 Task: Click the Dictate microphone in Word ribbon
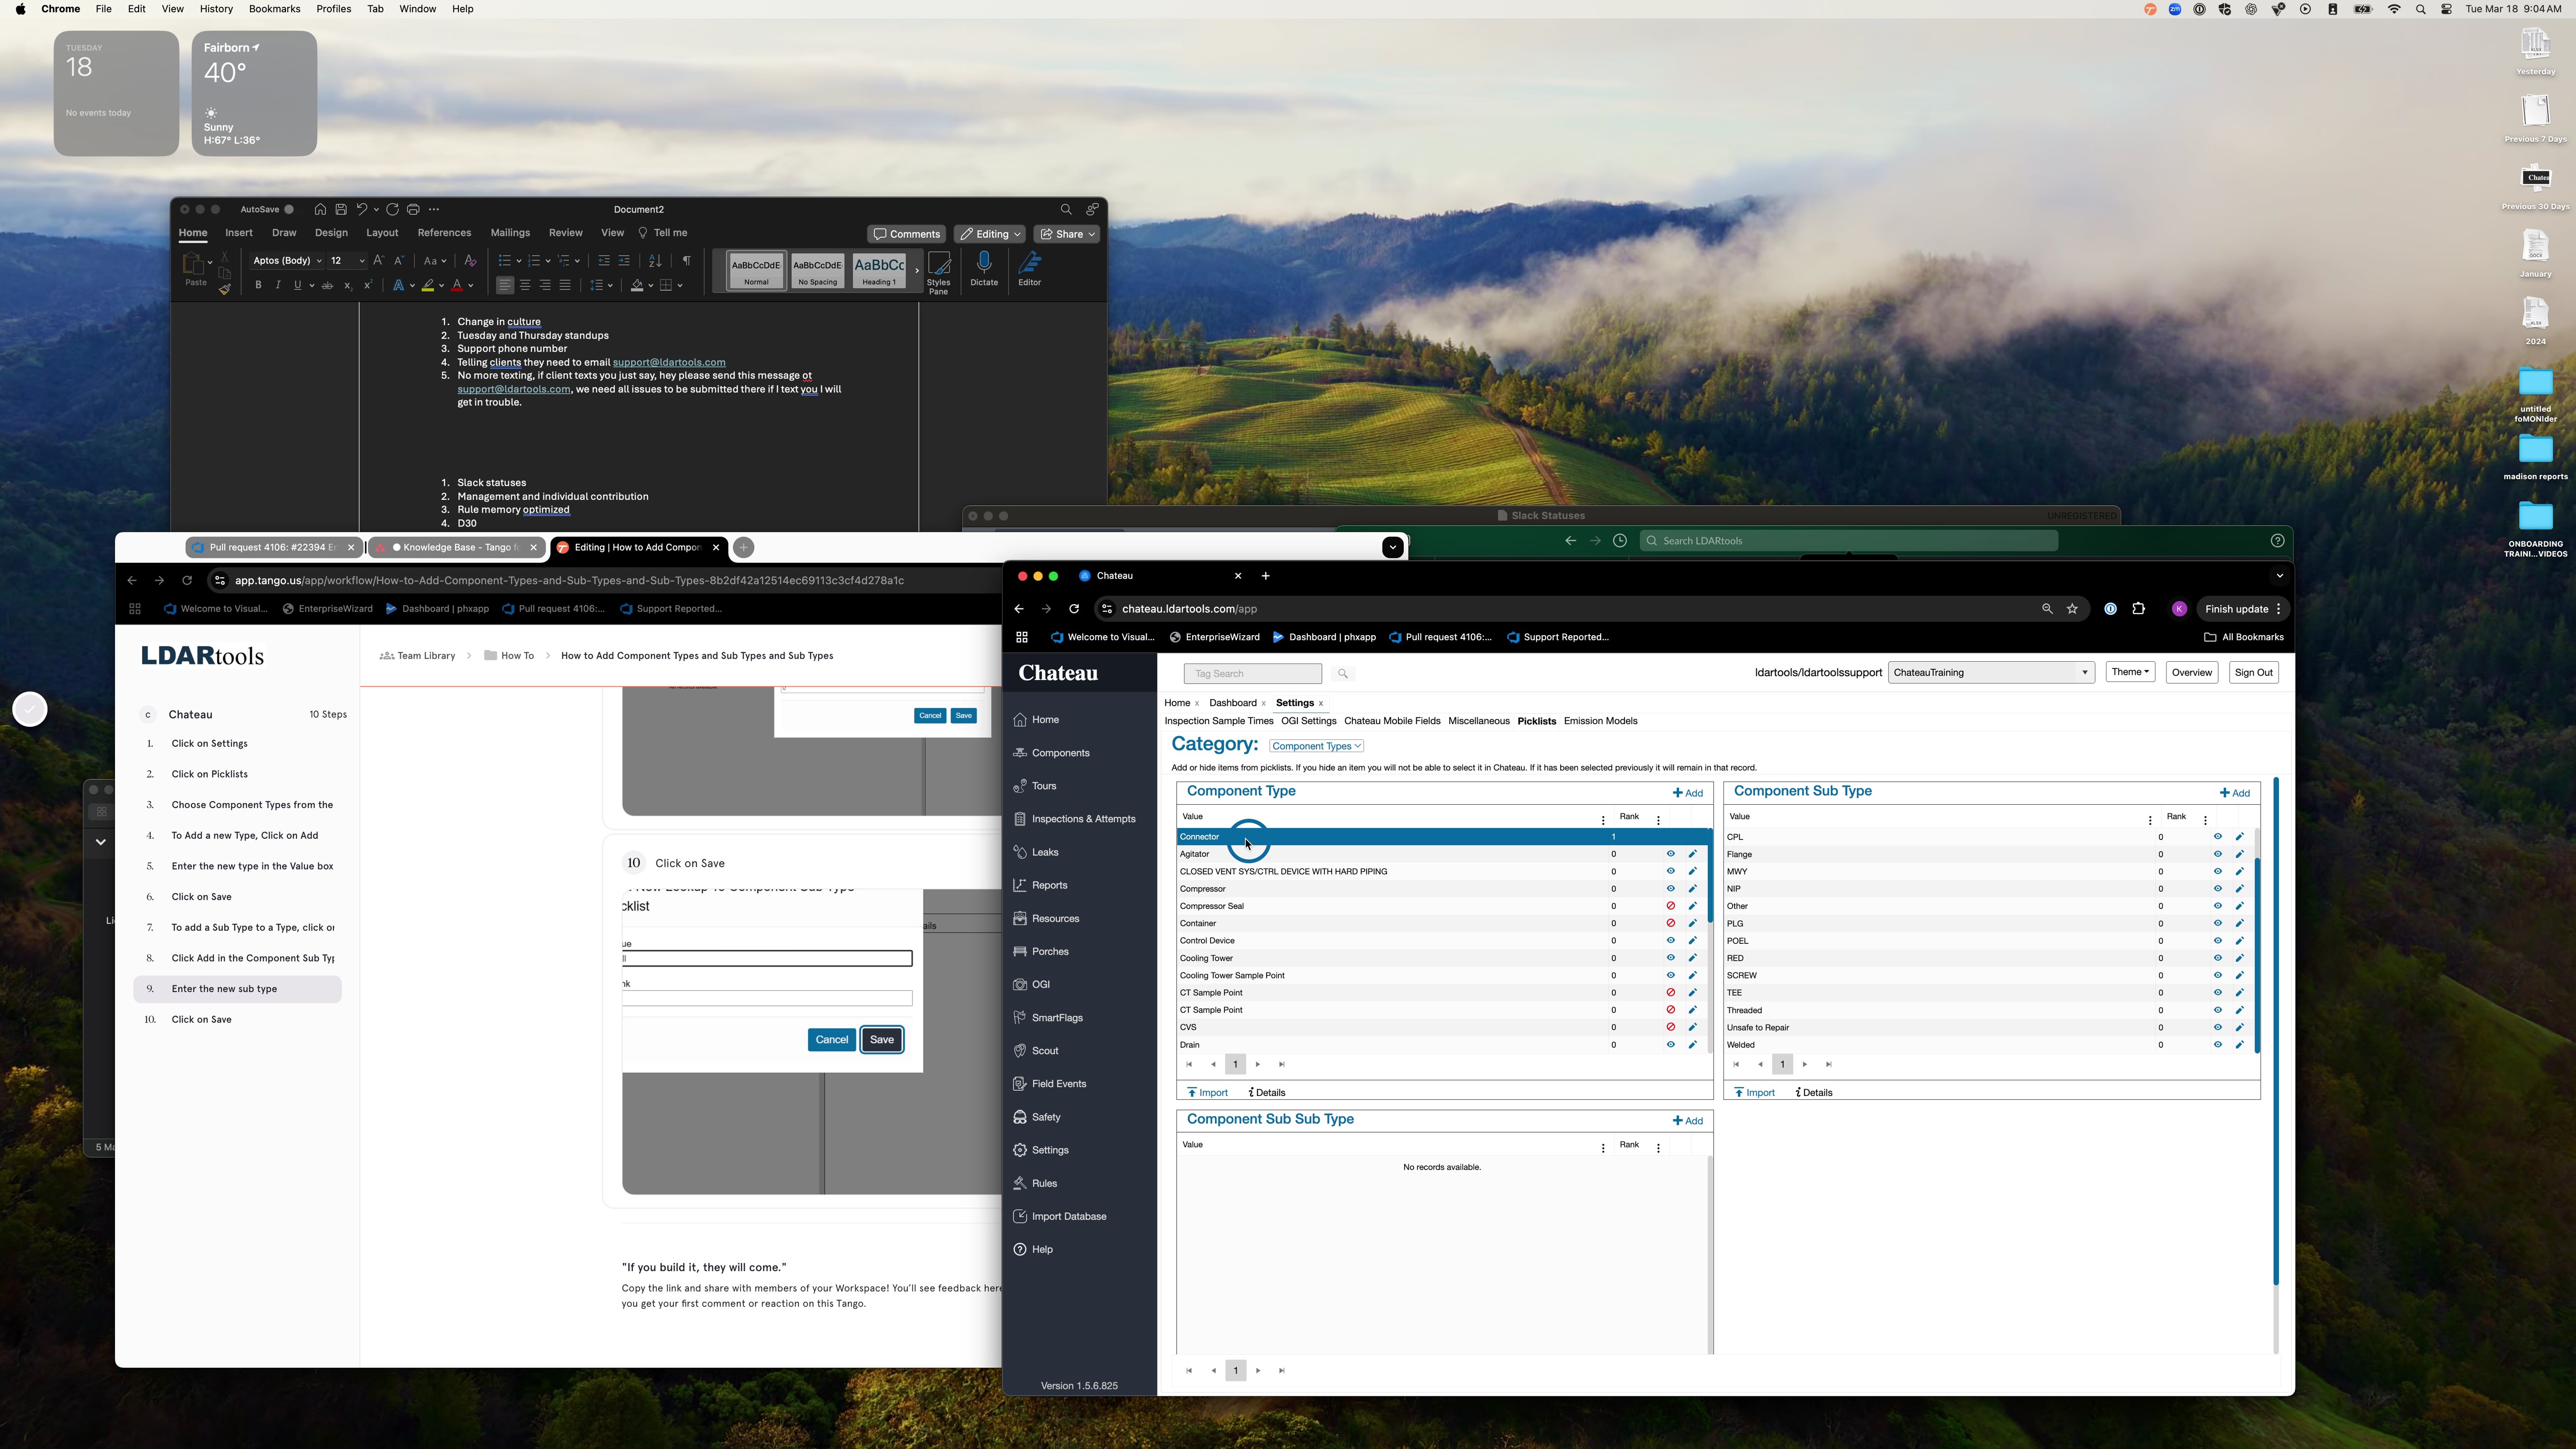pyautogui.click(x=984, y=268)
